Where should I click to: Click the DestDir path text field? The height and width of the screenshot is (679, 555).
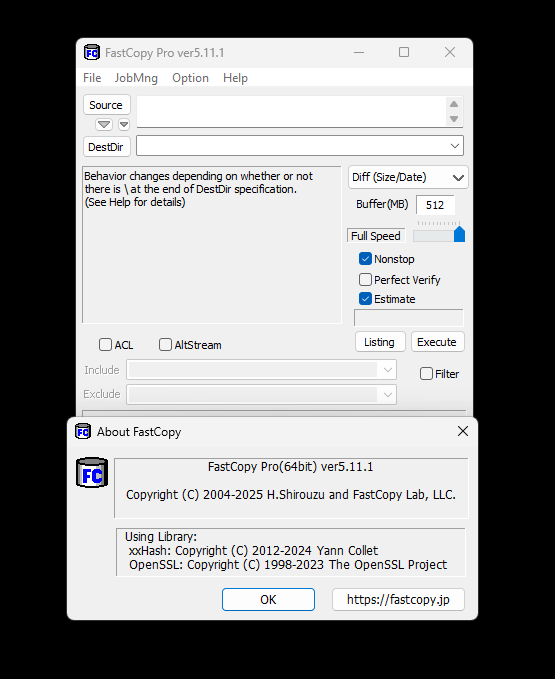tap(293, 146)
